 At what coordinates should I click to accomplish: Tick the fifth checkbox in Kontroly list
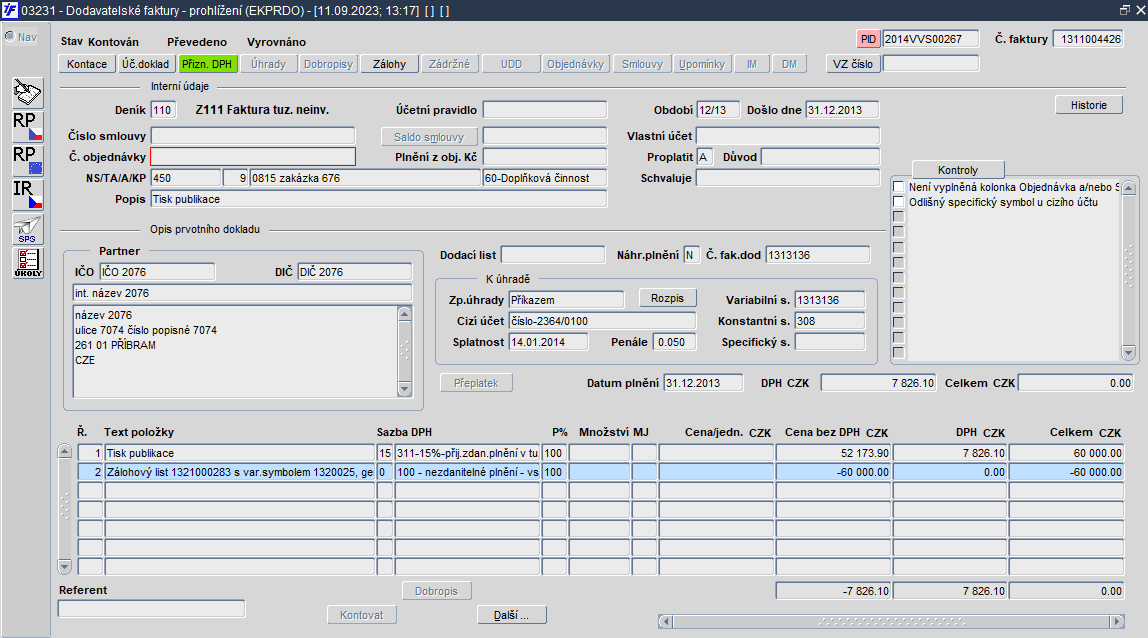point(898,247)
